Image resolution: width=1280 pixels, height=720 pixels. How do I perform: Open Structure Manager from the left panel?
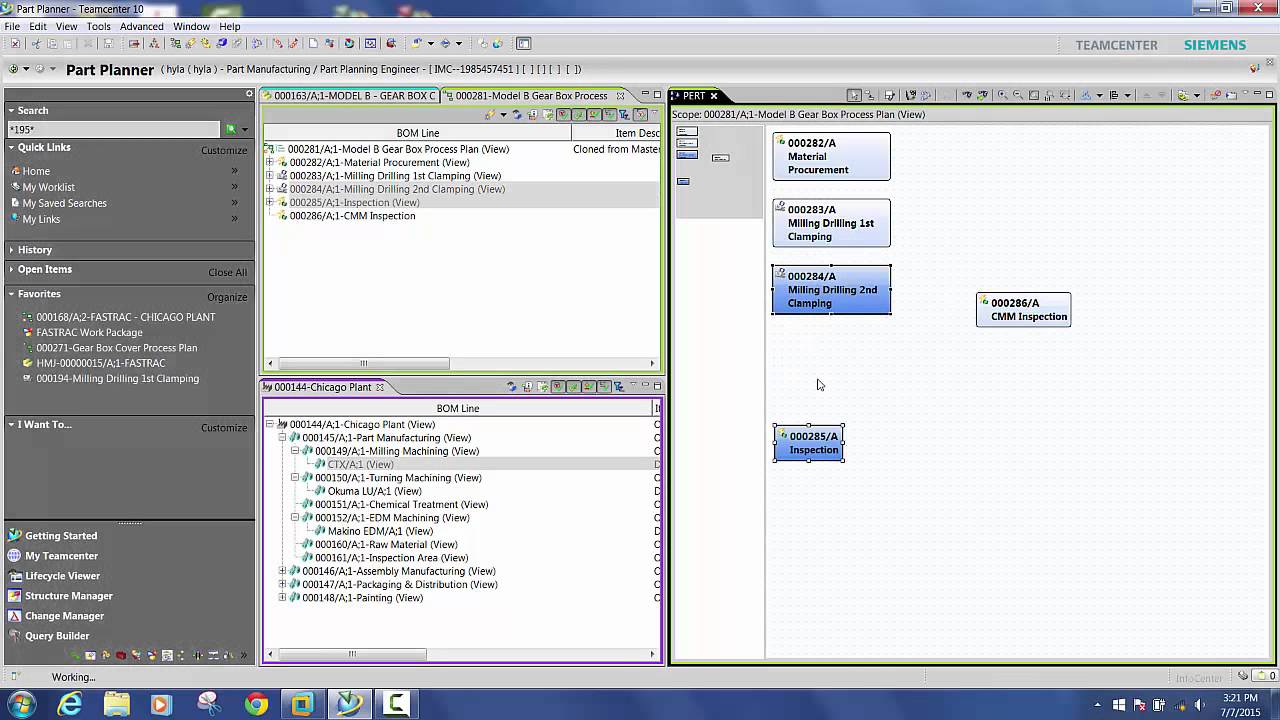(x=71, y=595)
